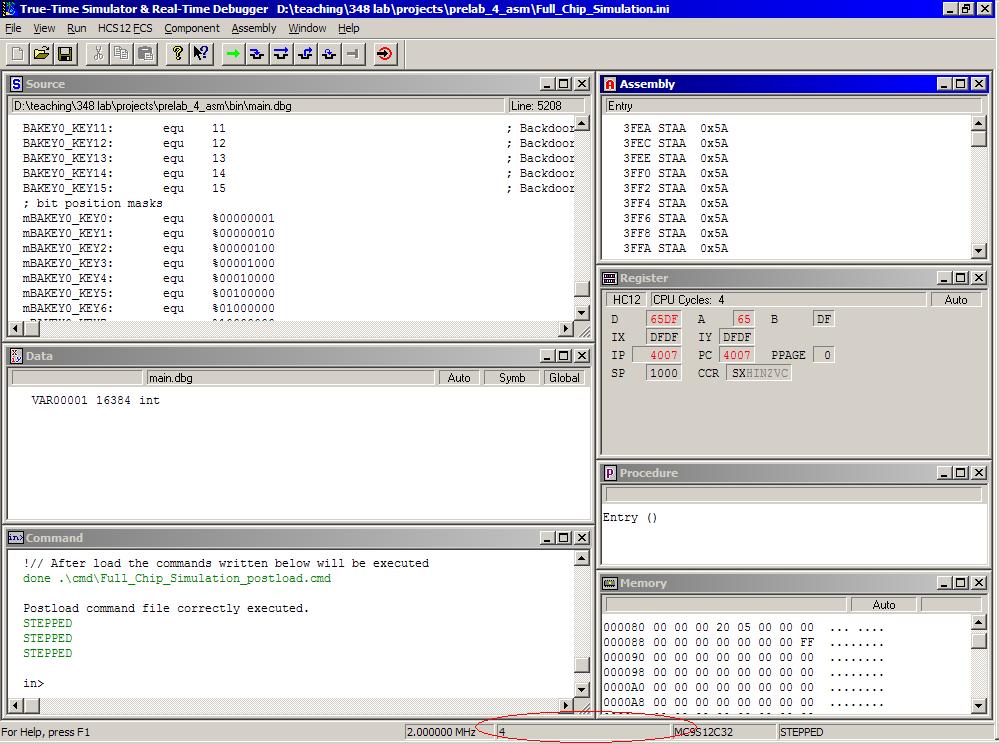Click the Register window title icon
Screen dimensions: 999x744
pos(610,278)
